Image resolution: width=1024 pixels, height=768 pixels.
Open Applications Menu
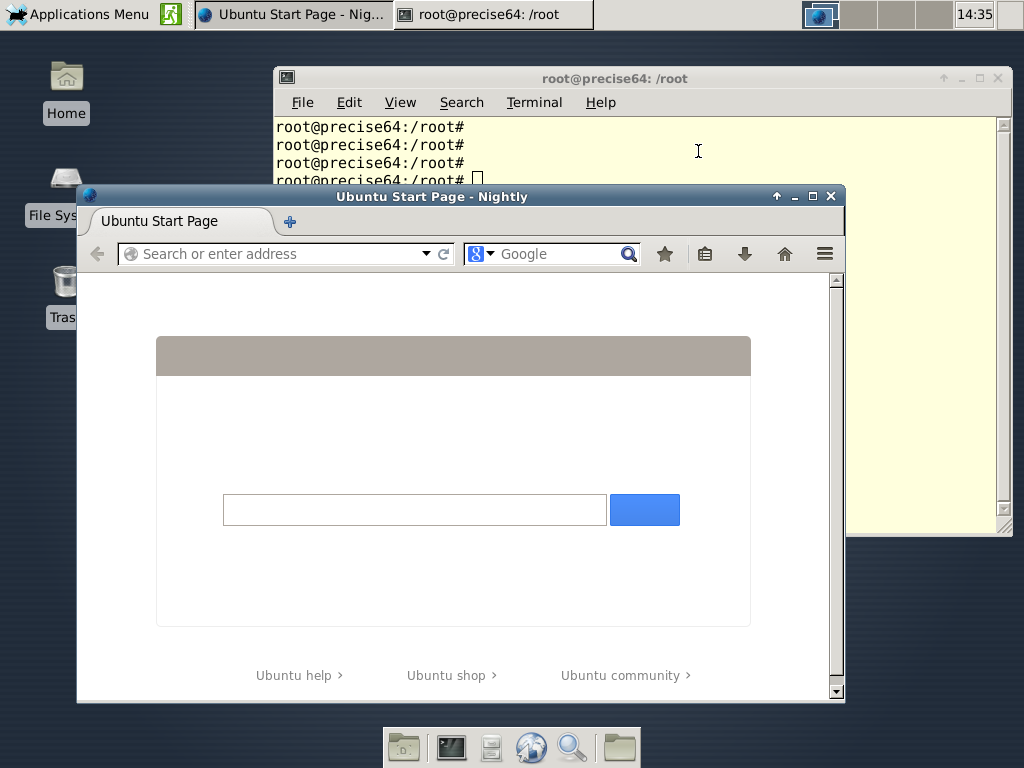[78, 14]
